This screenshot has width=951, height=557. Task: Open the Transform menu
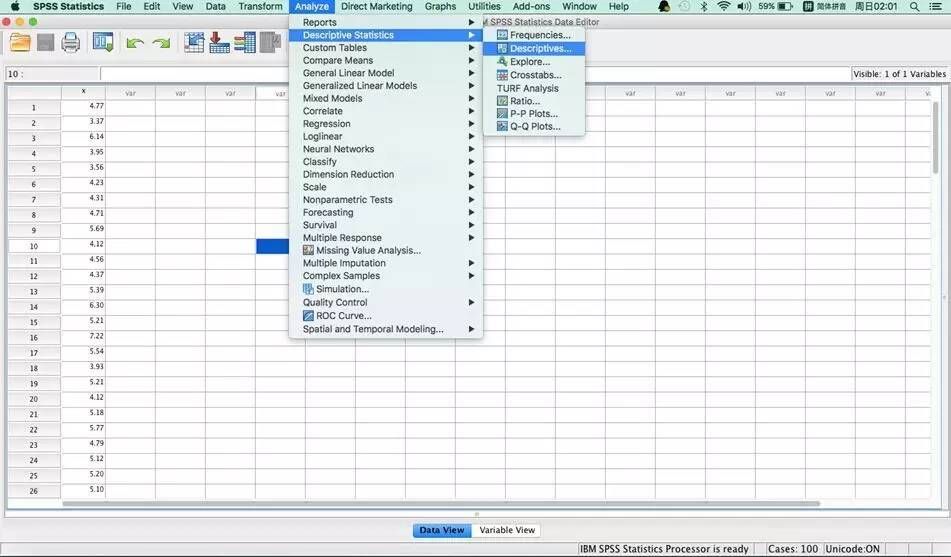click(x=260, y=6)
